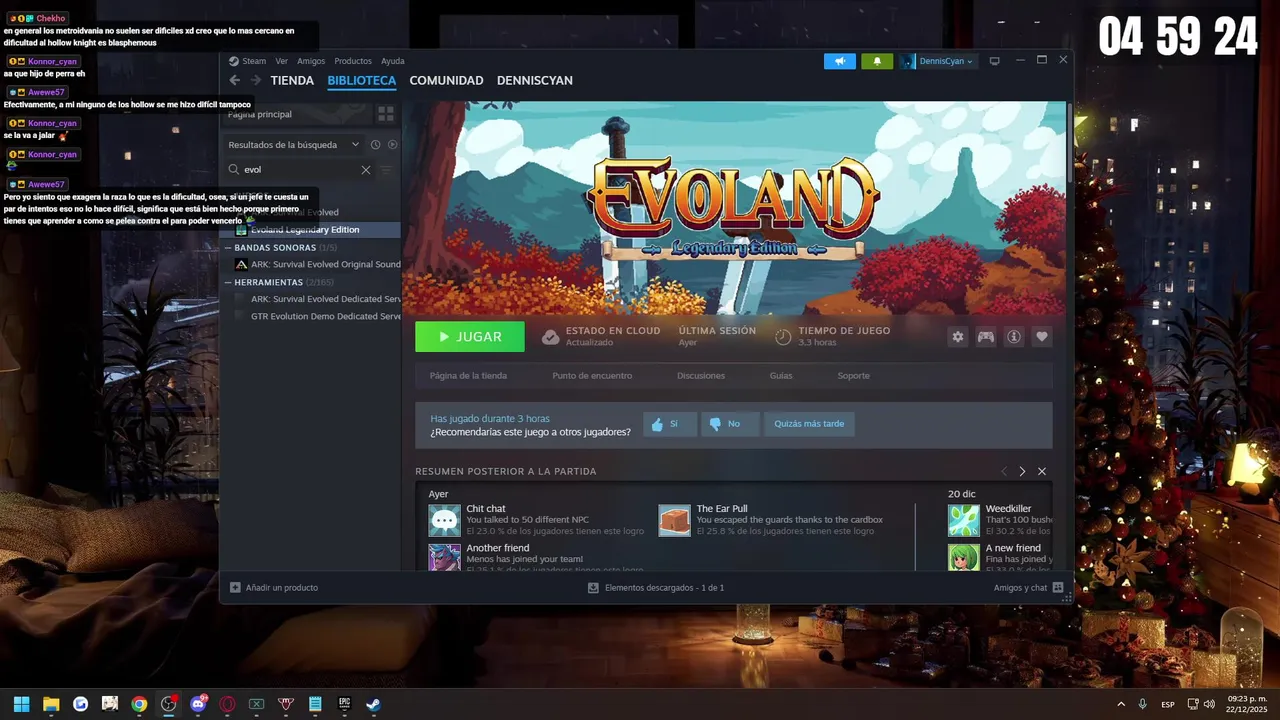Screen dimensions: 1280x720
Task: Go to next summary with right chevron
Action: (1022, 471)
